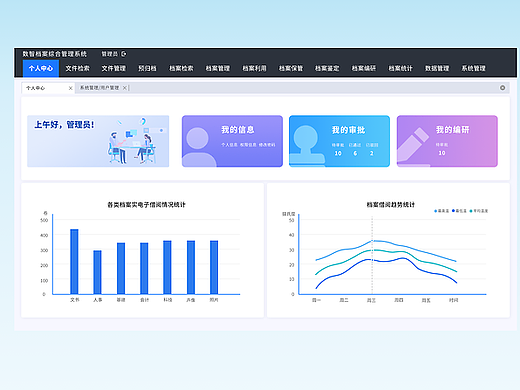The image size is (520, 390).
Task: Open the 文件管理 menu
Action: (x=114, y=68)
